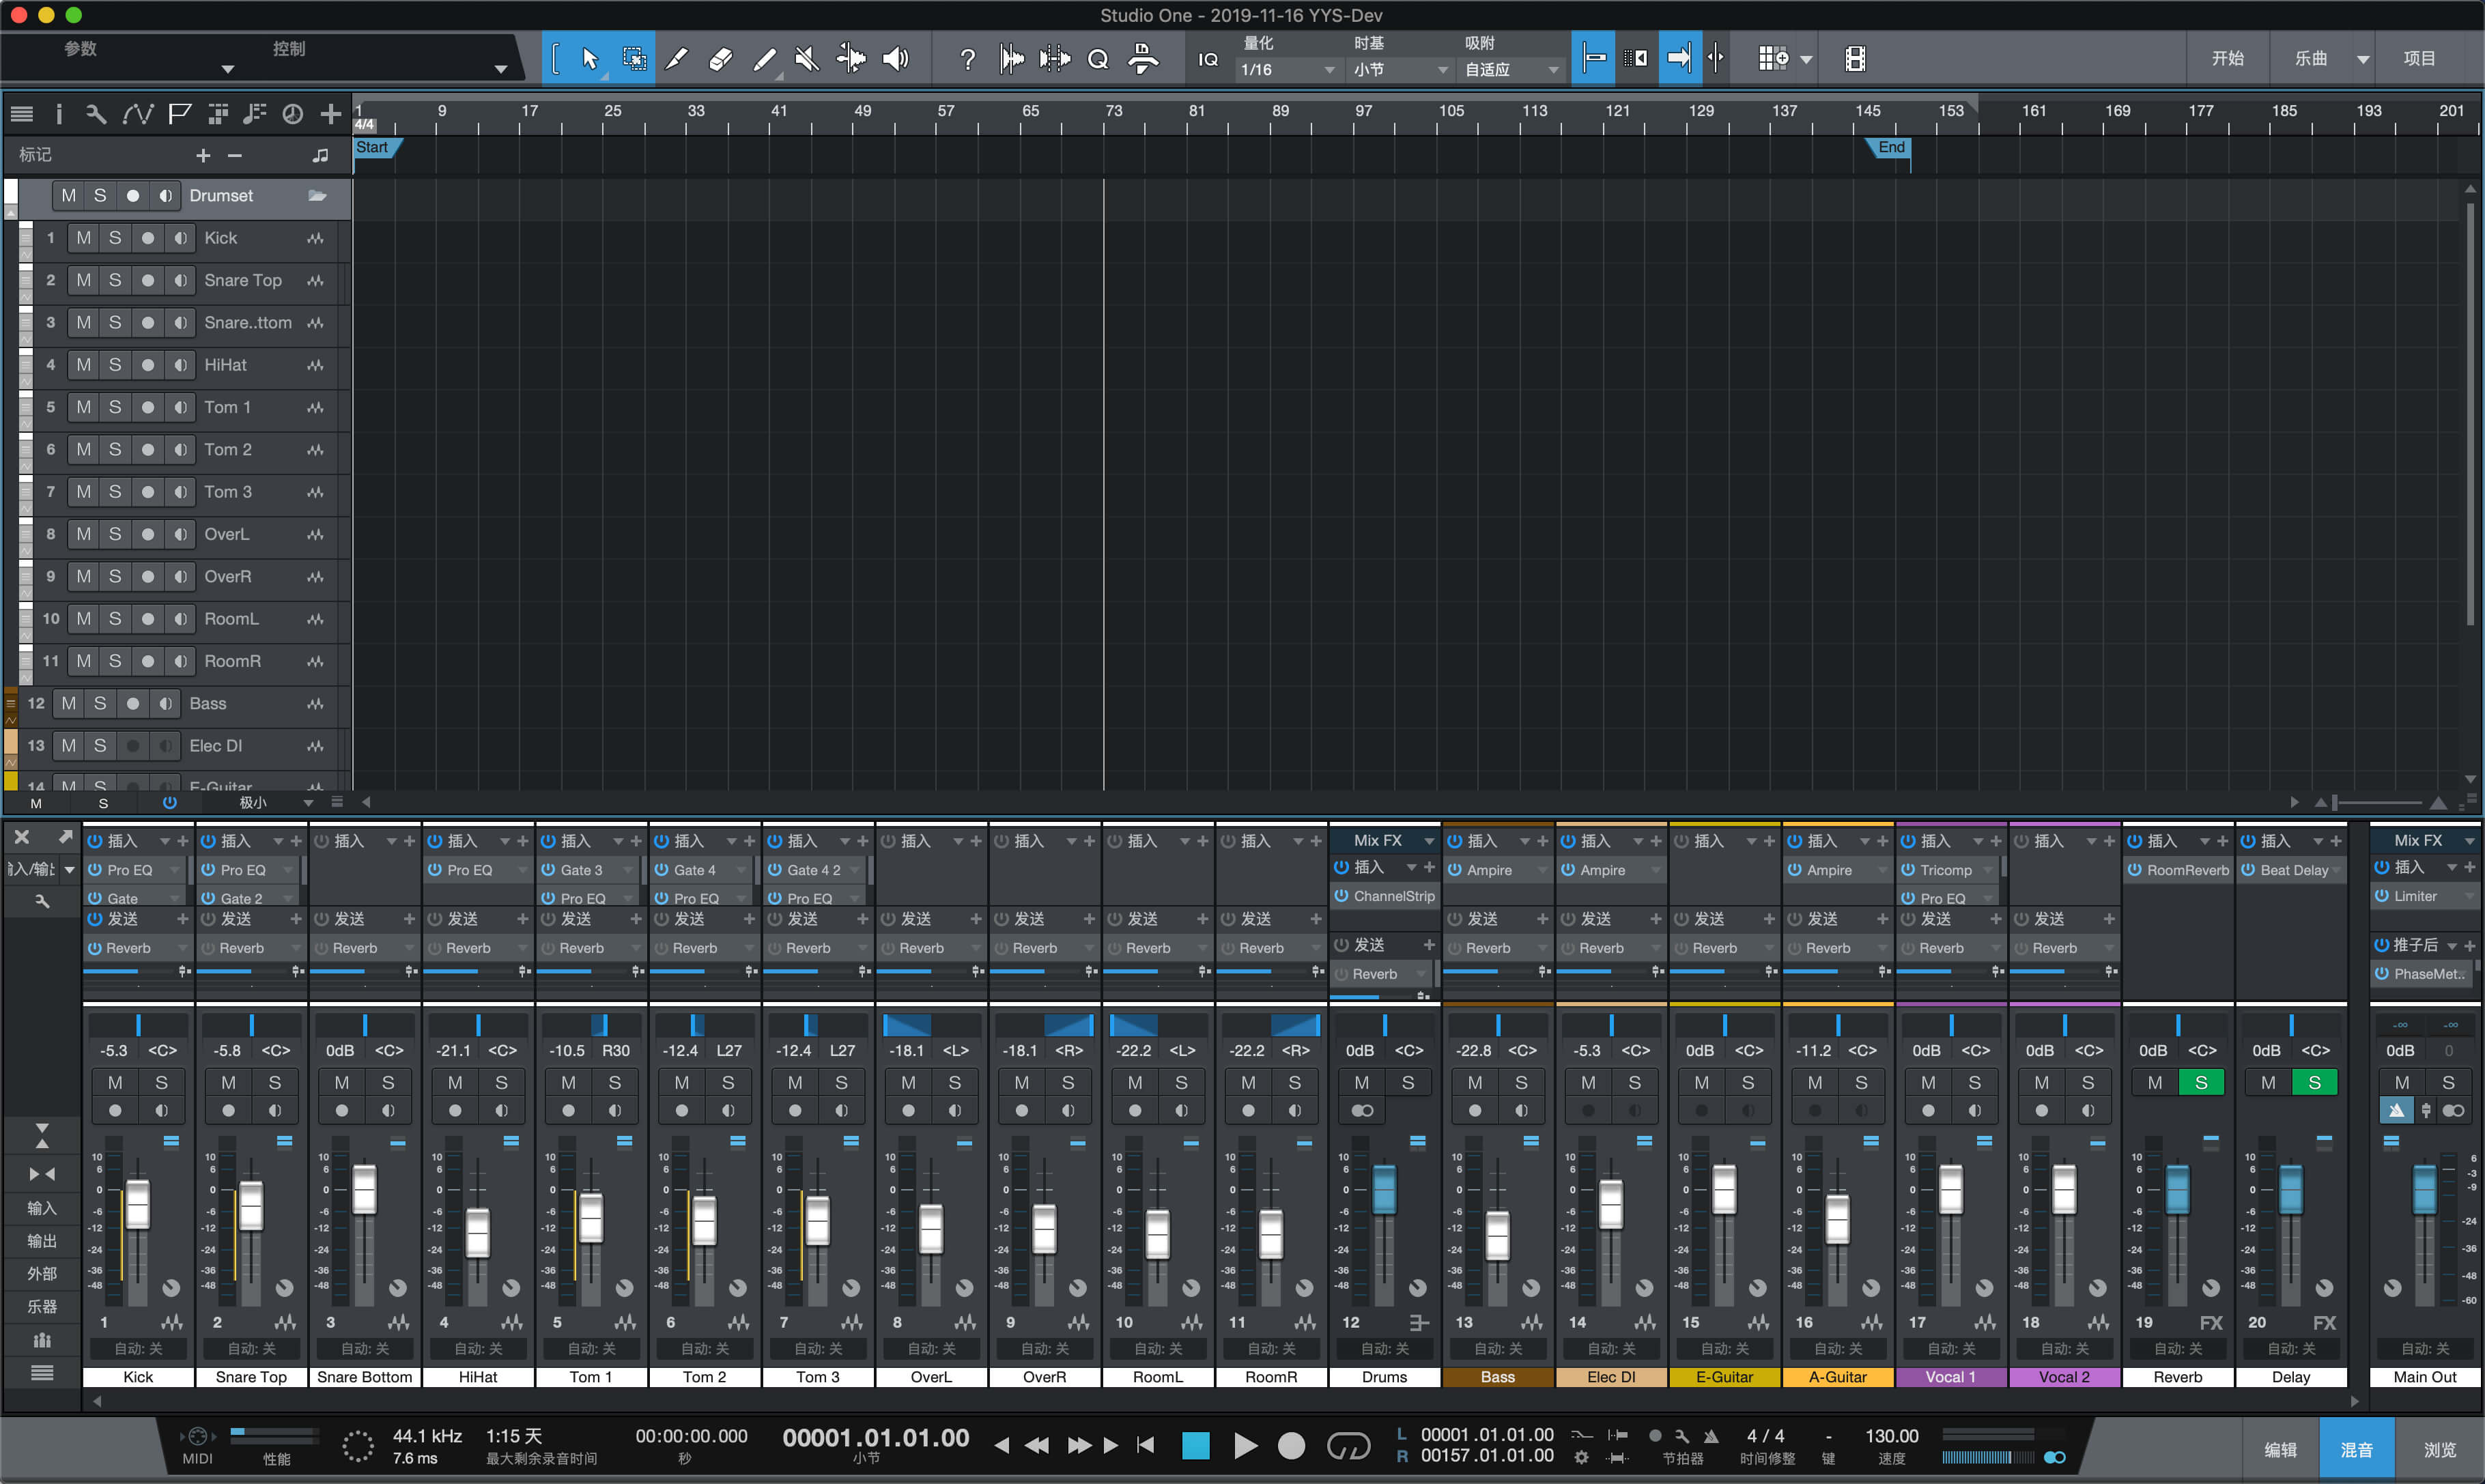
Task: Click the question mark help icon
Action: tap(967, 59)
